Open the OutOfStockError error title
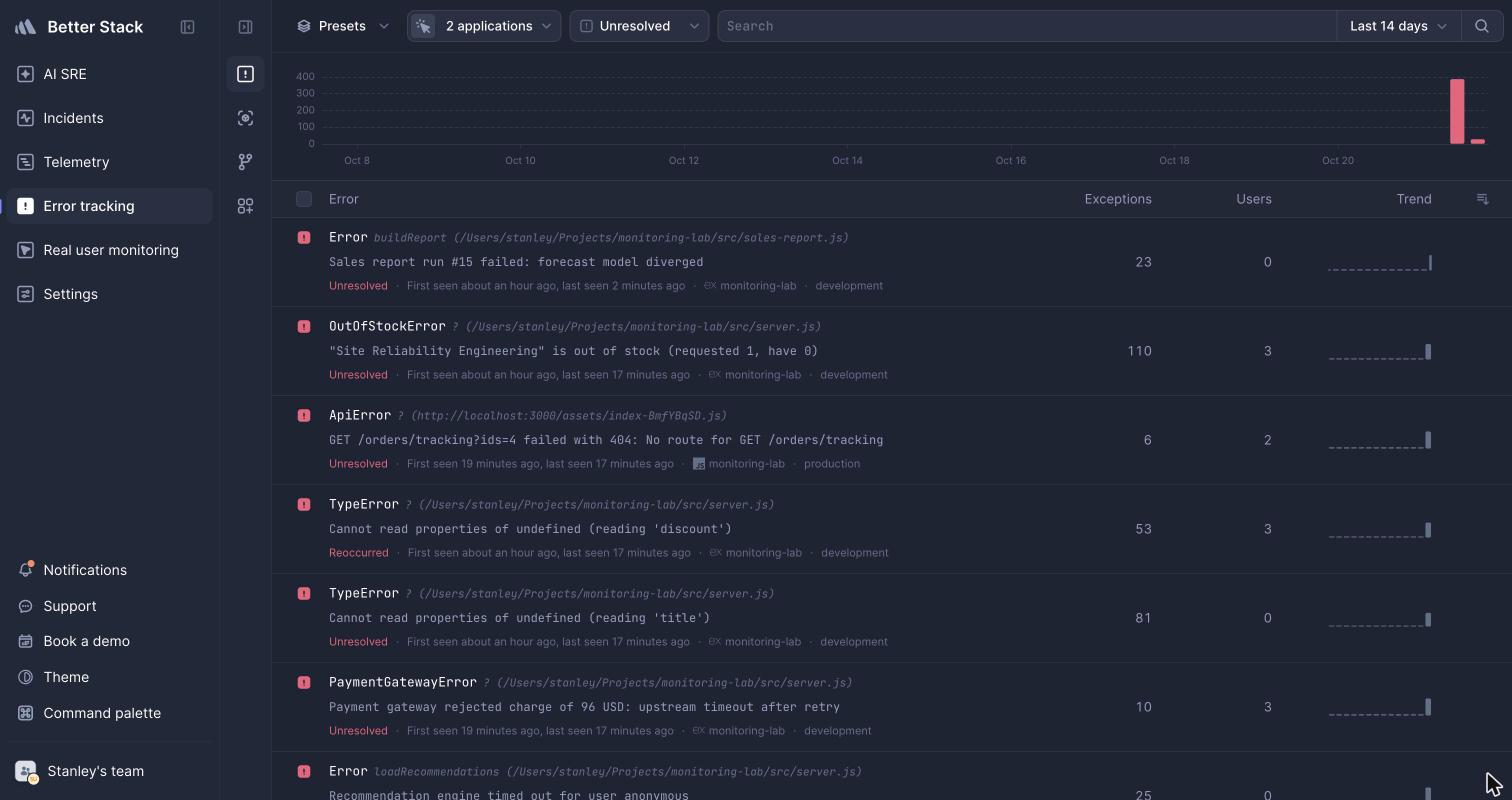 pos(387,326)
